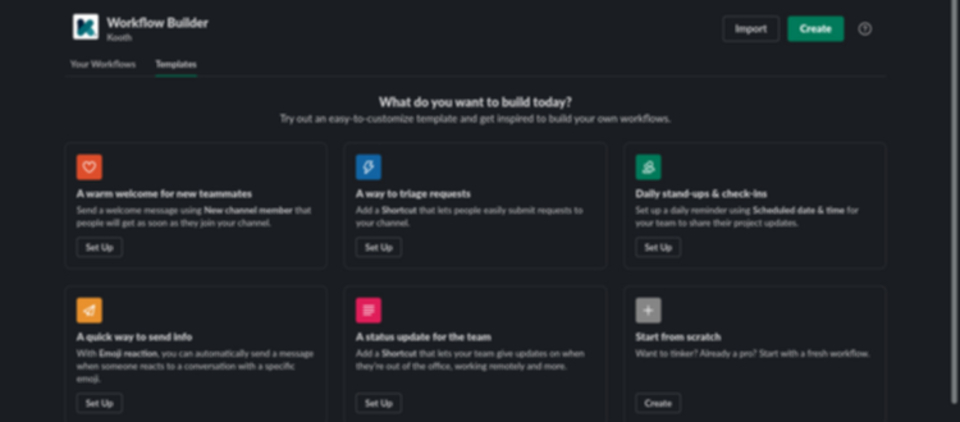960x422 pixels.
Task: Click the vertical scrollbar on the right edge
Action: click(x=954, y=202)
